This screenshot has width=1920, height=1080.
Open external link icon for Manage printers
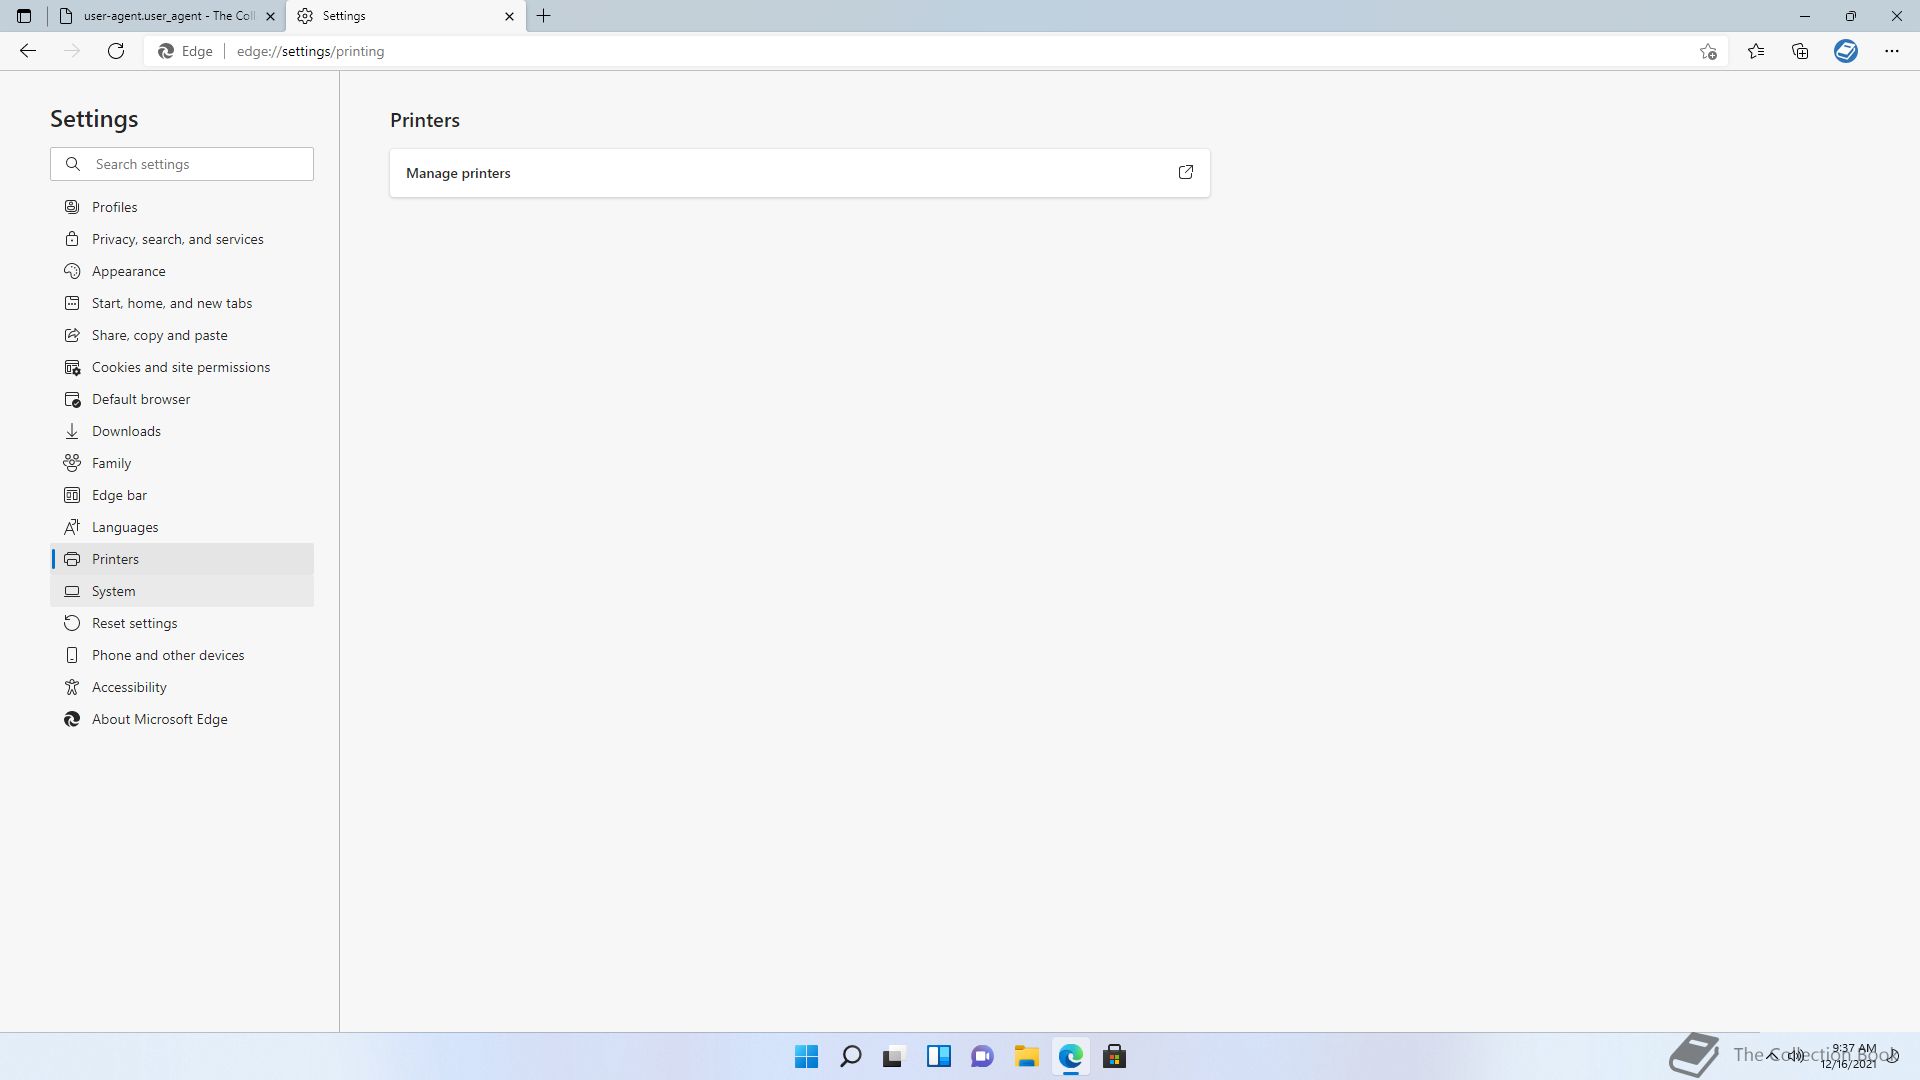click(1185, 172)
